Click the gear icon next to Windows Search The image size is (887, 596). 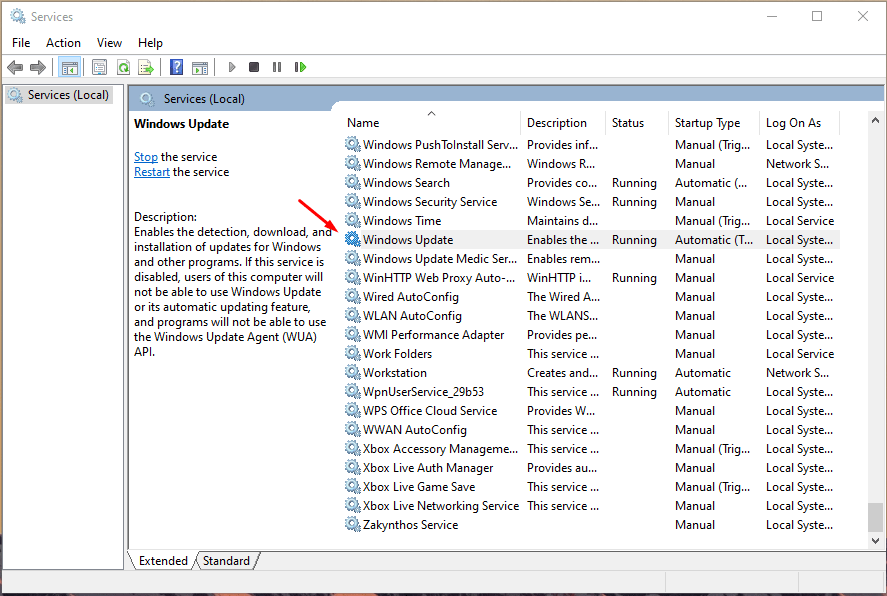coord(353,182)
